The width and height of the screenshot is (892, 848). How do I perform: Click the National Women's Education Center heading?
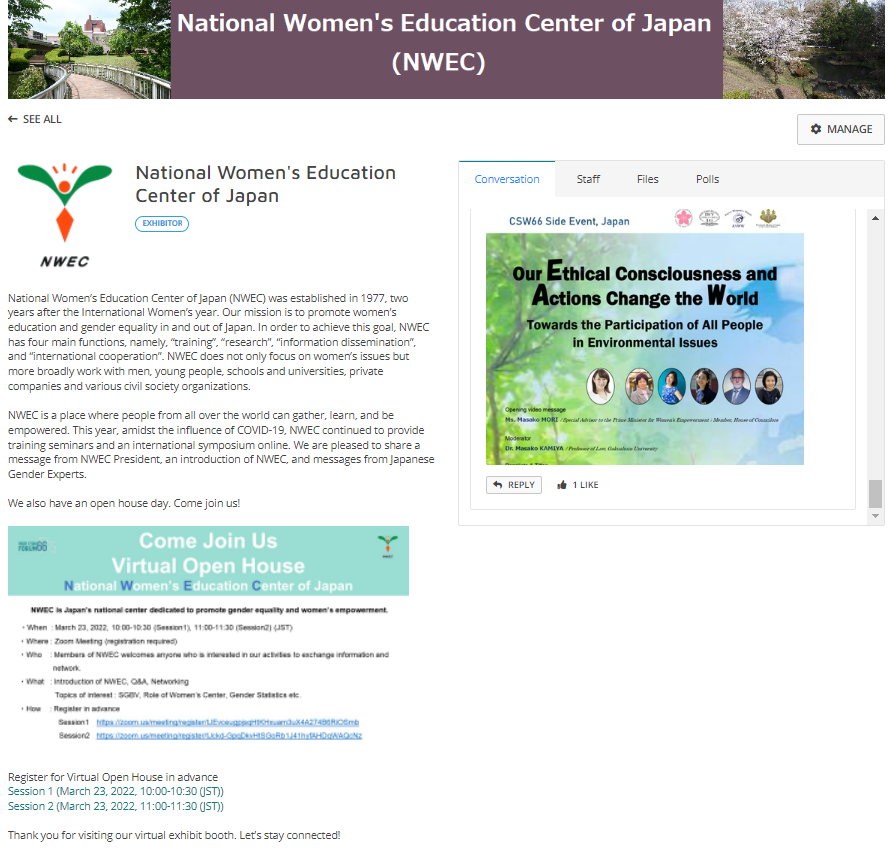[266, 184]
